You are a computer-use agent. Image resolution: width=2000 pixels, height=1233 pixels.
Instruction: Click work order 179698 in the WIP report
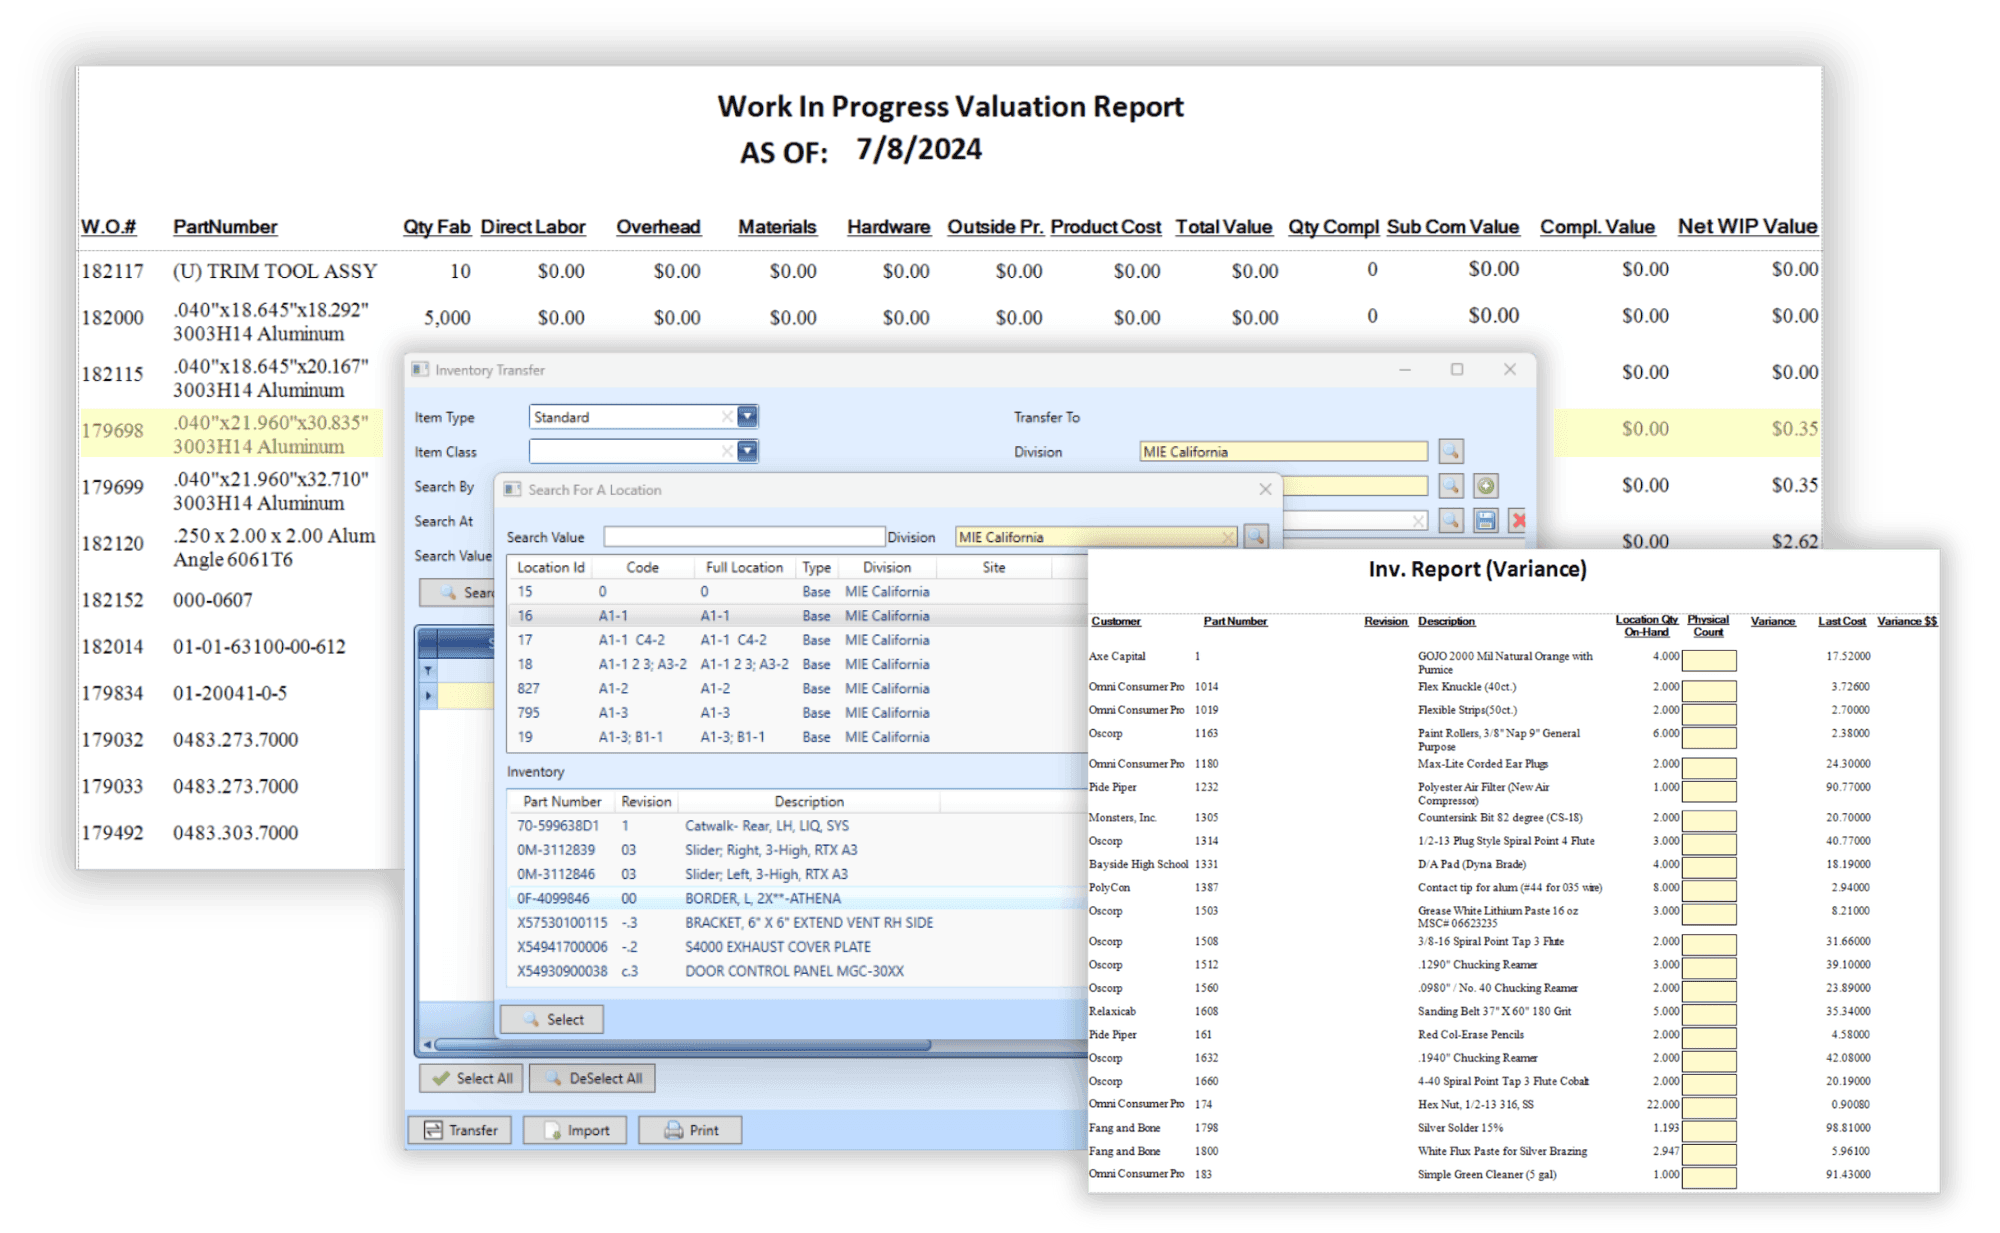(x=113, y=431)
